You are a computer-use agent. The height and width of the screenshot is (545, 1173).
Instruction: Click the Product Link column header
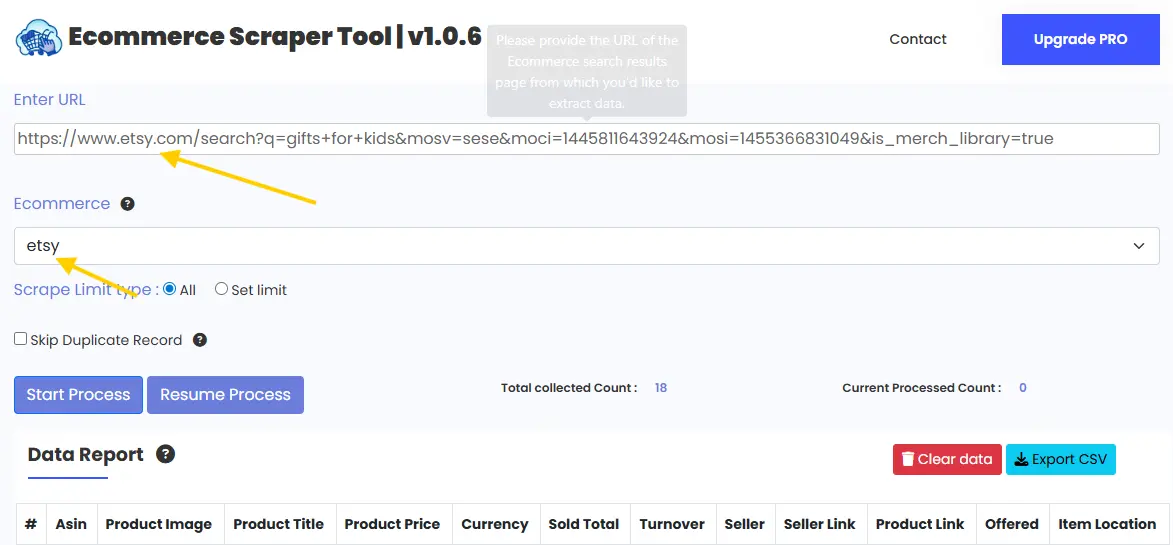[x=920, y=524]
